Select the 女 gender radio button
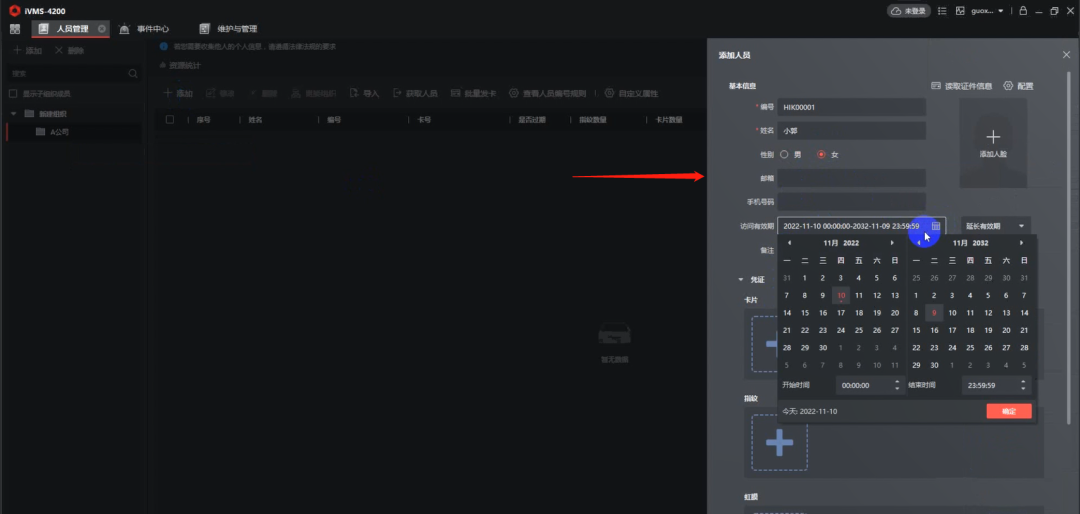This screenshot has width=1080, height=514. pyautogui.click(x=822, y=155)
